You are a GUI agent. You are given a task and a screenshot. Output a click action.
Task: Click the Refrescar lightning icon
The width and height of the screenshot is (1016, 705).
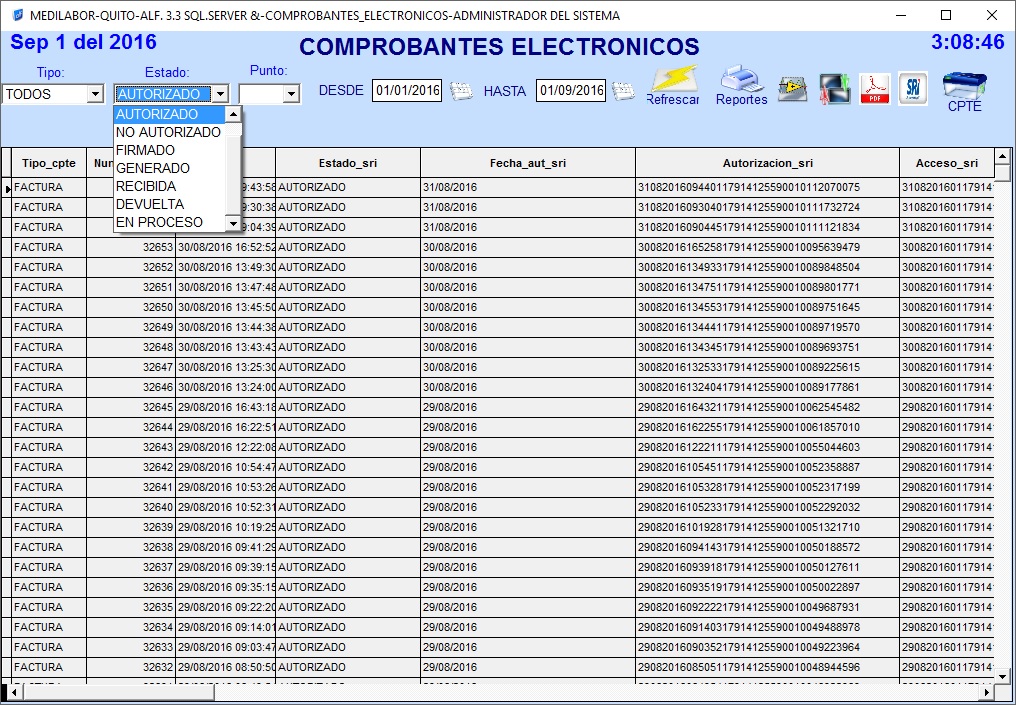tap(673, 80)
